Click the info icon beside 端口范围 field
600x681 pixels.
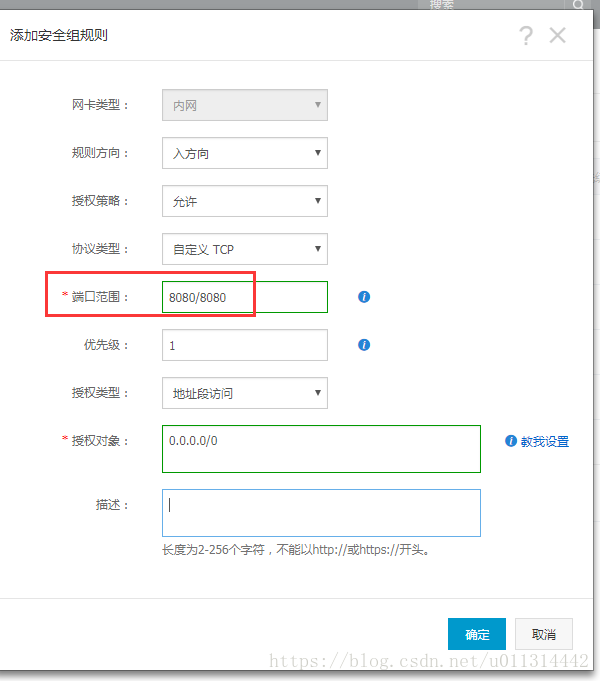pos(364,297)
